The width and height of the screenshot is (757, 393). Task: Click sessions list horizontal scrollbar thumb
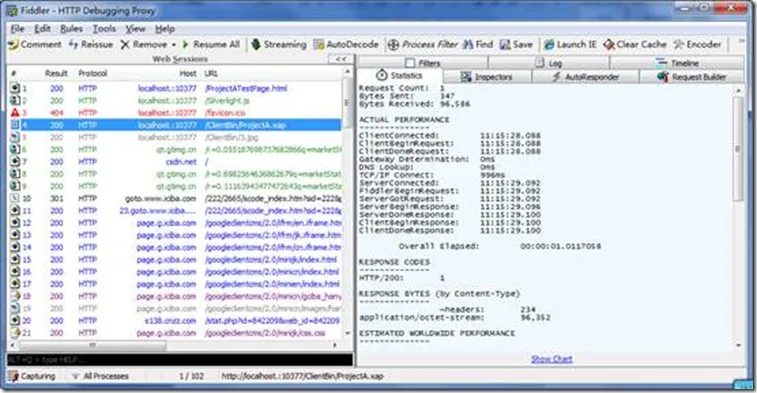coord(92,346)
